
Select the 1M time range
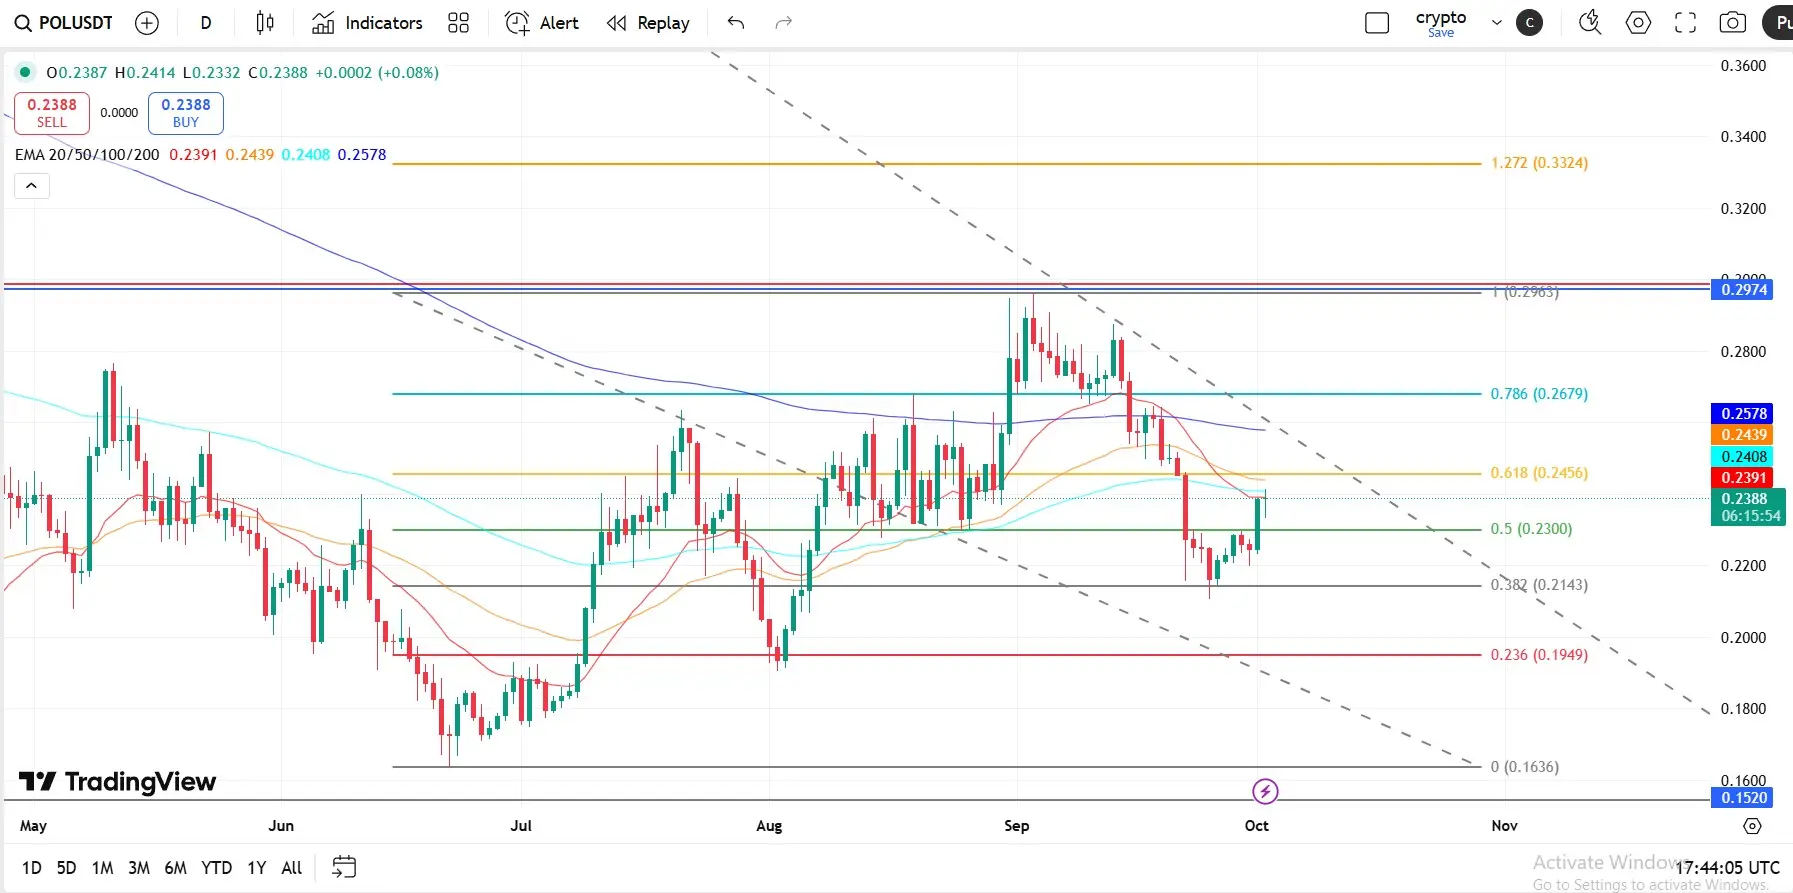[102, 868]
